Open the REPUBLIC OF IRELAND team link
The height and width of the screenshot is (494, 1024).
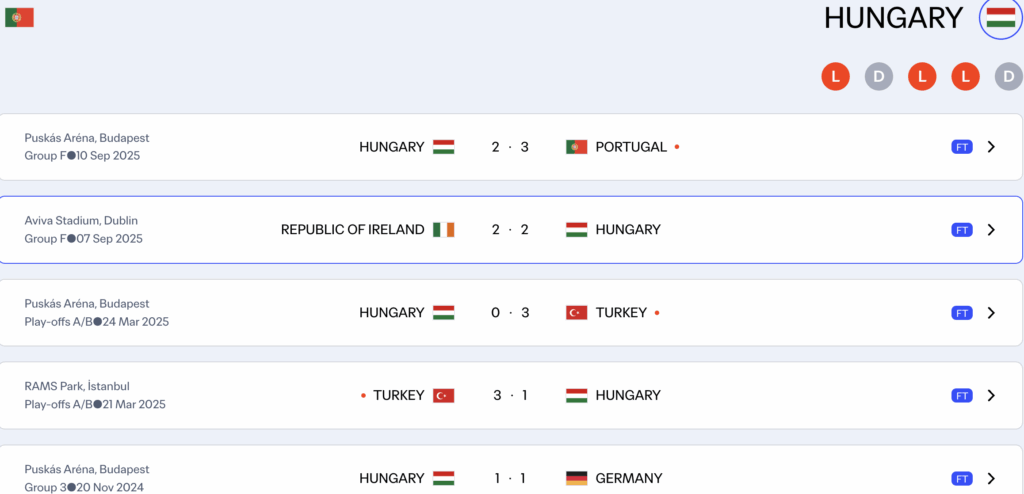coord(352,230)
